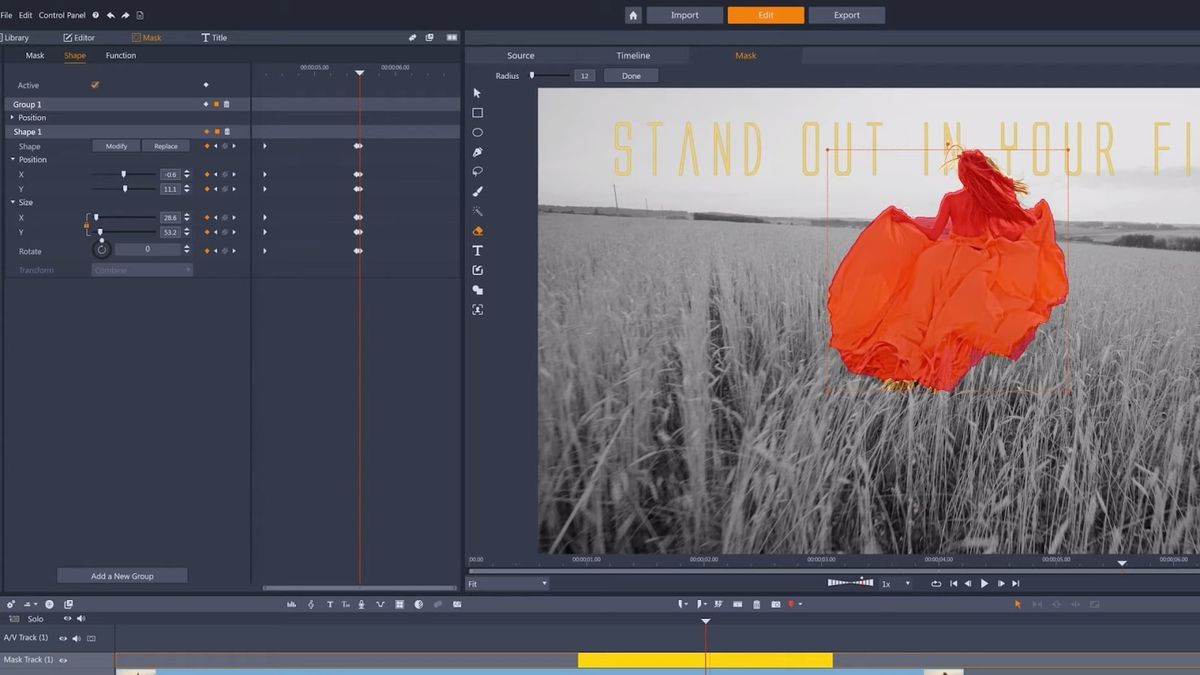Open the Transform Combine dropdown
The width and height of the screenshot is (1200, 675).
point(141,269)
